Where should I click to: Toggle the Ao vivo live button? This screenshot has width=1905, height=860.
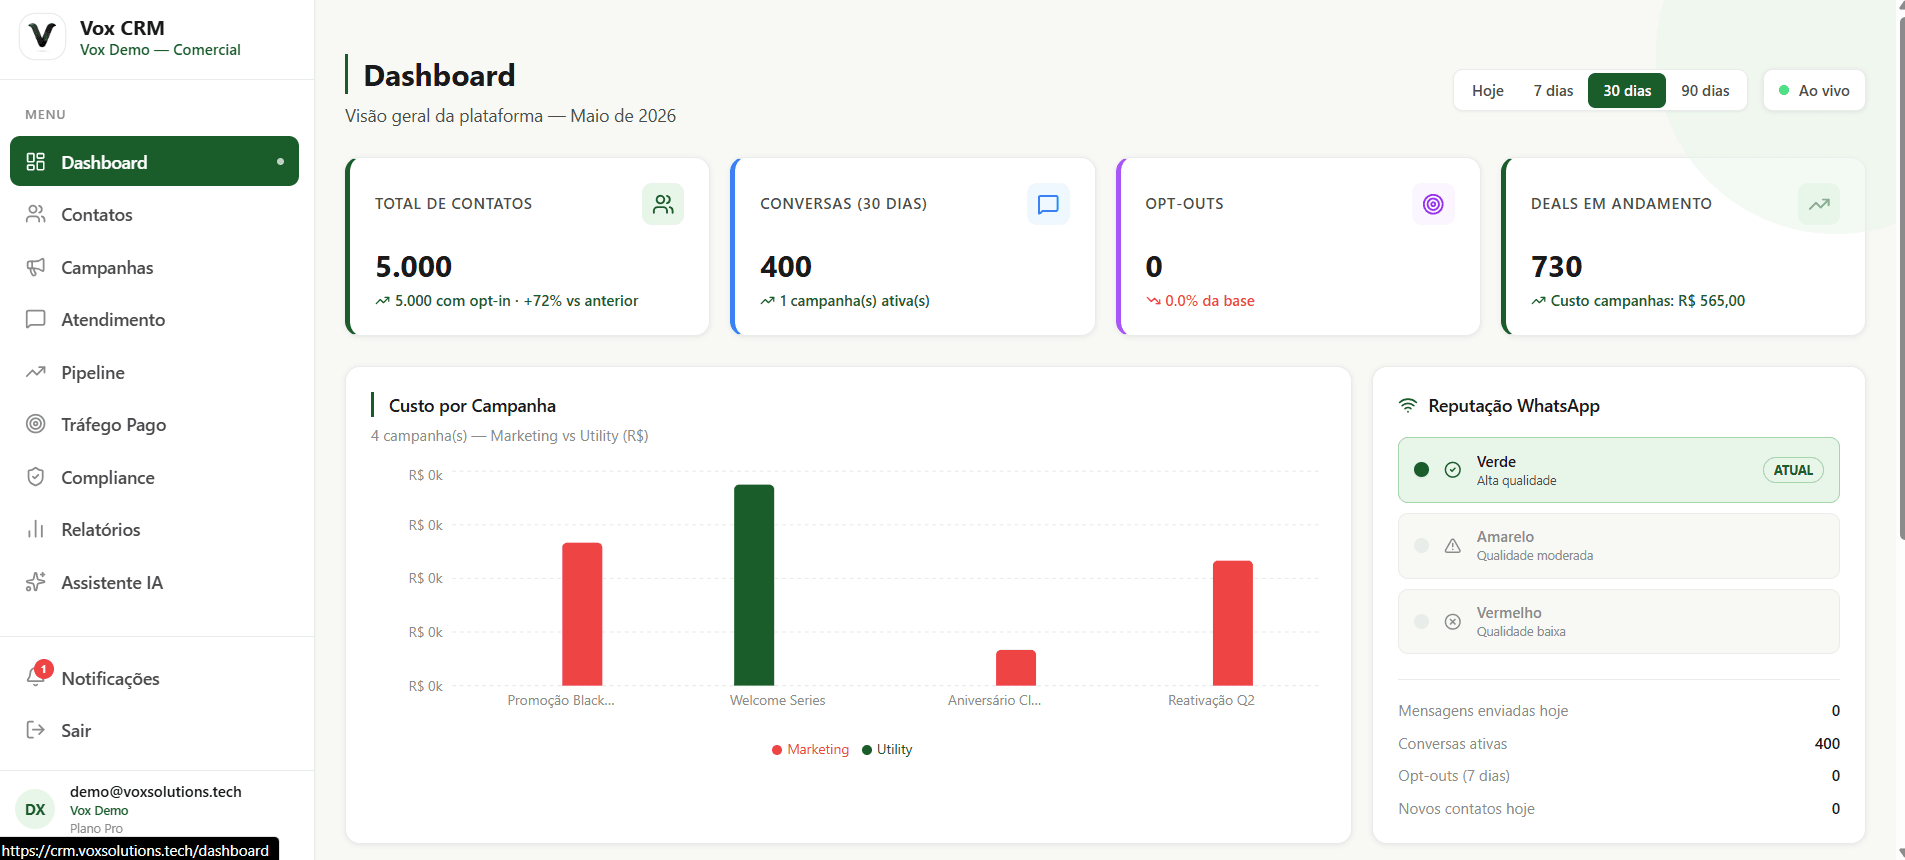click(1814, 90)
